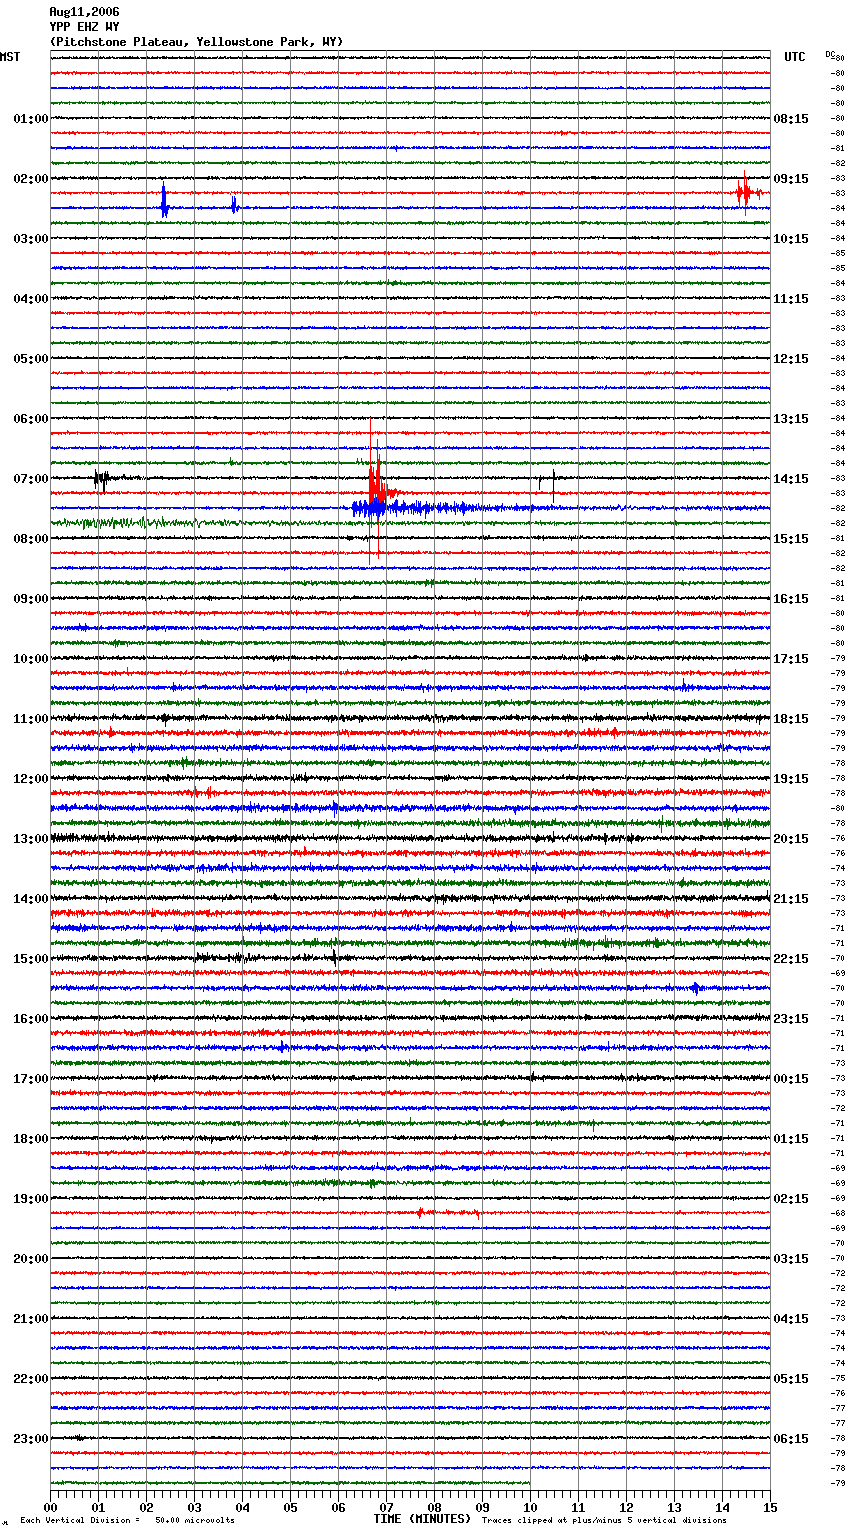The width and height of the screenshot is (850, 1534).
Task: Click the small red blip after 19:00
Action: coord(421,1212)
